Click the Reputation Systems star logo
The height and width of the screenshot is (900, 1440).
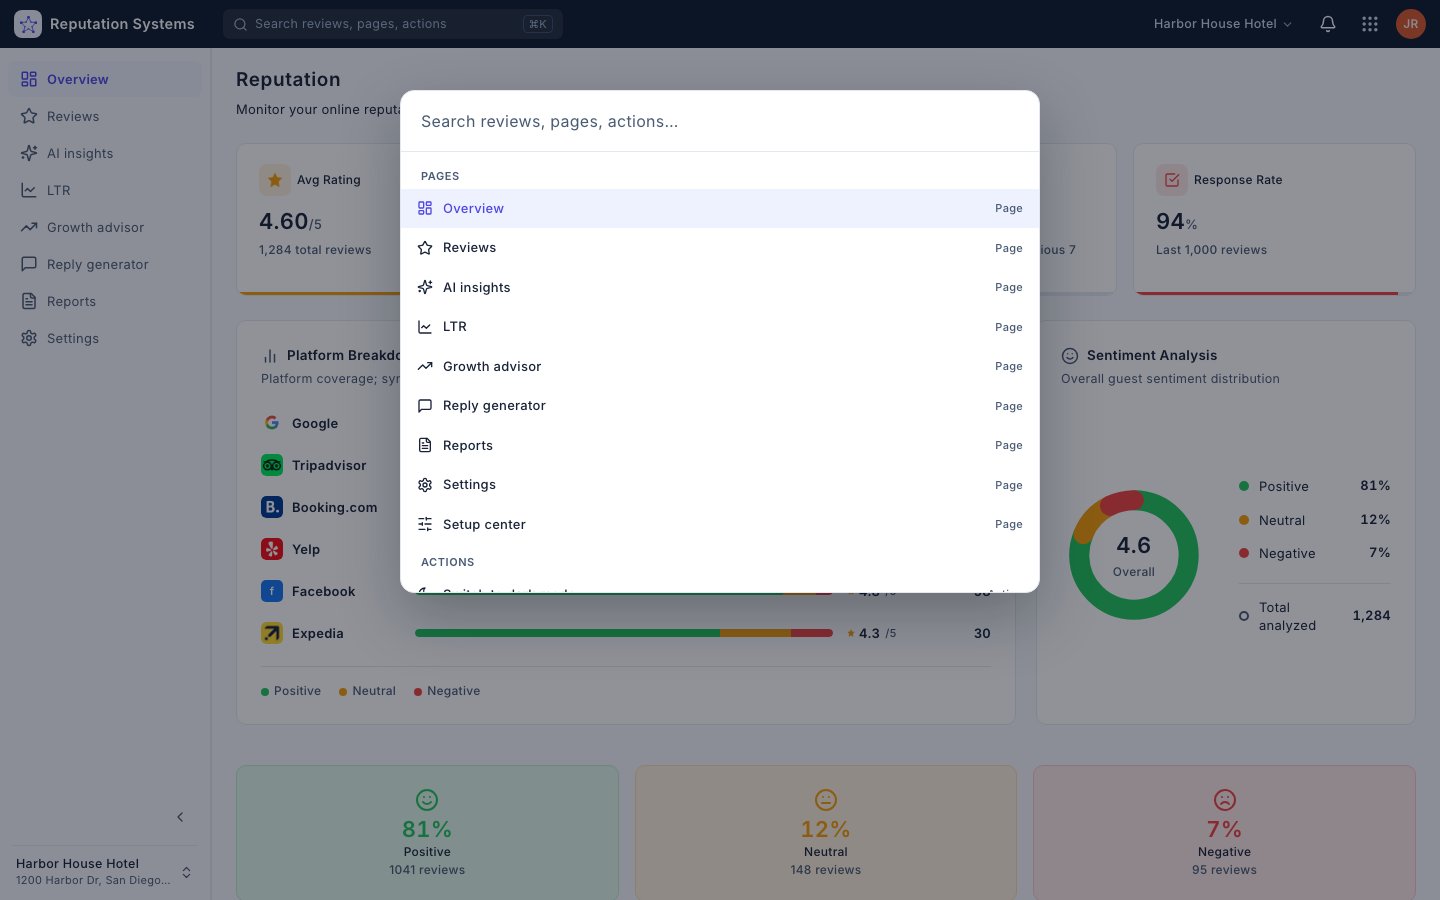[x=28, y=24]
